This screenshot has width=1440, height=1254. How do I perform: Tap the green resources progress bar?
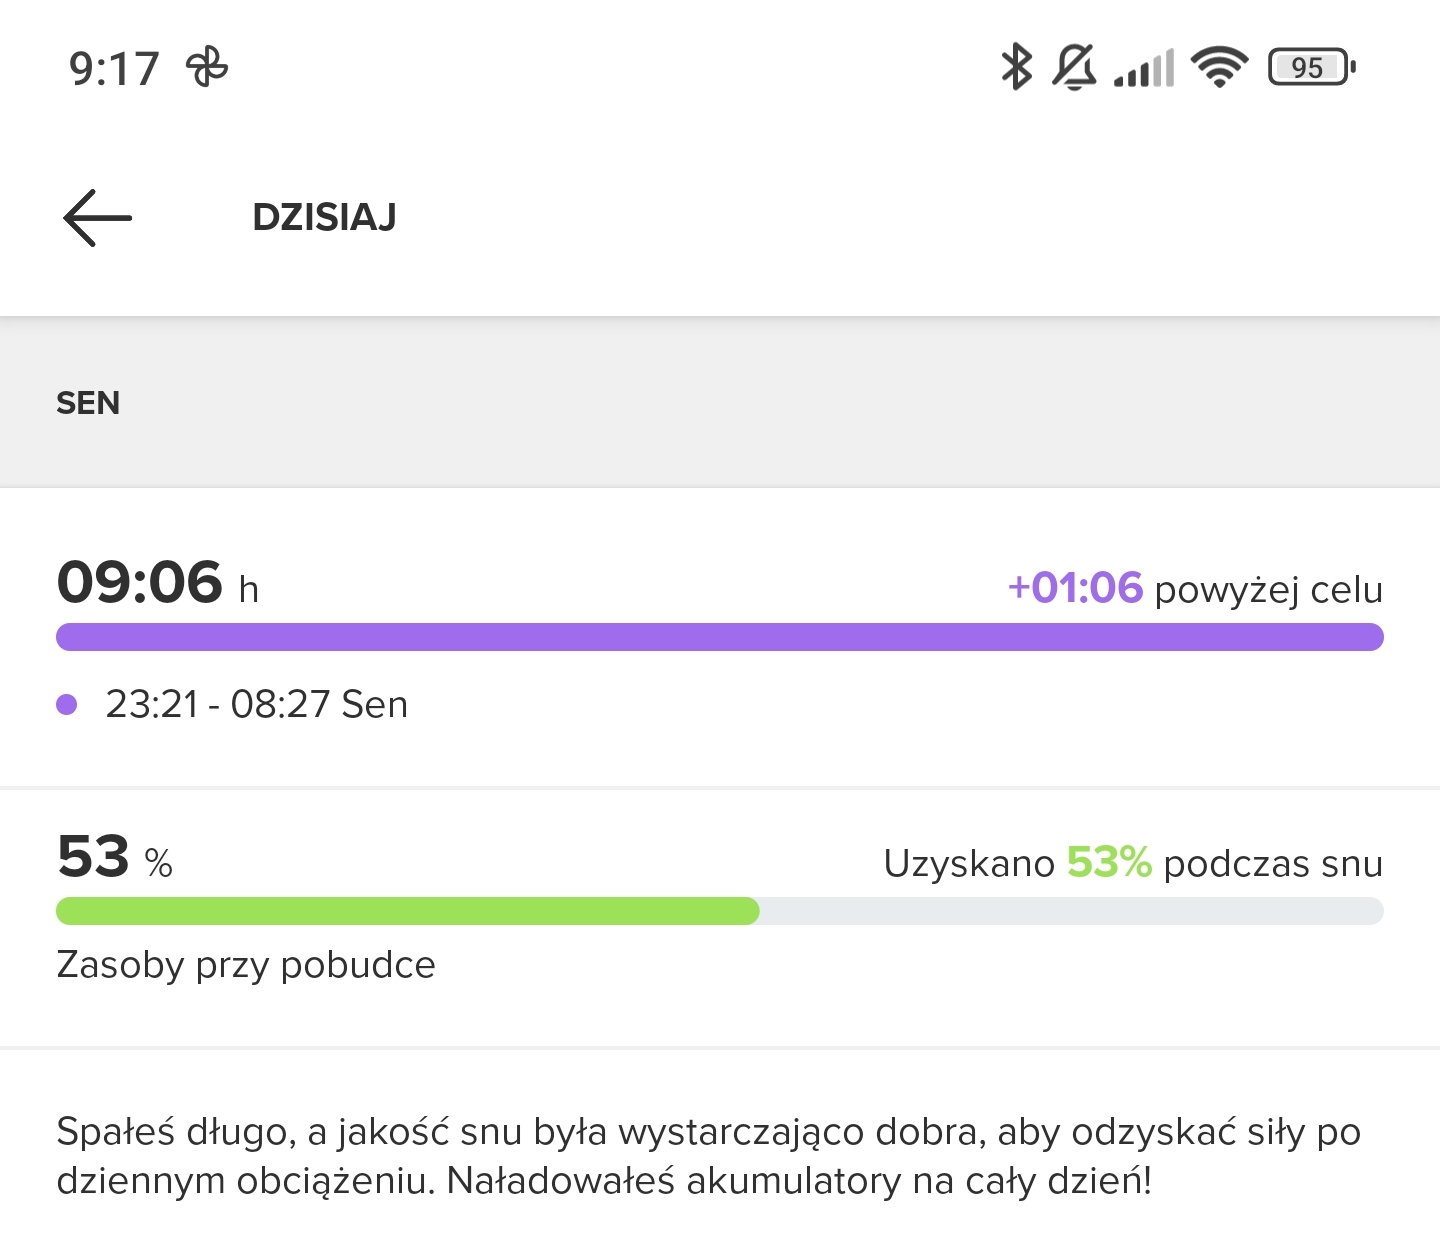click(408, 911)
